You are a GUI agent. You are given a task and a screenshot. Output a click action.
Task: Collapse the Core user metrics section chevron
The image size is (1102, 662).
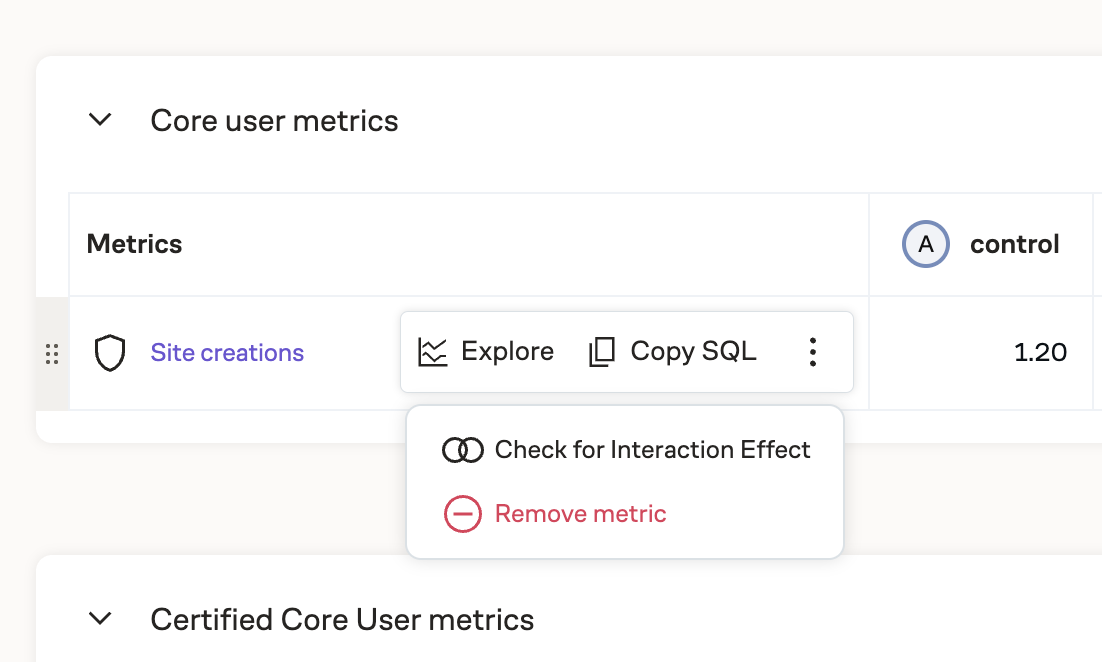[x=100, y=121]
